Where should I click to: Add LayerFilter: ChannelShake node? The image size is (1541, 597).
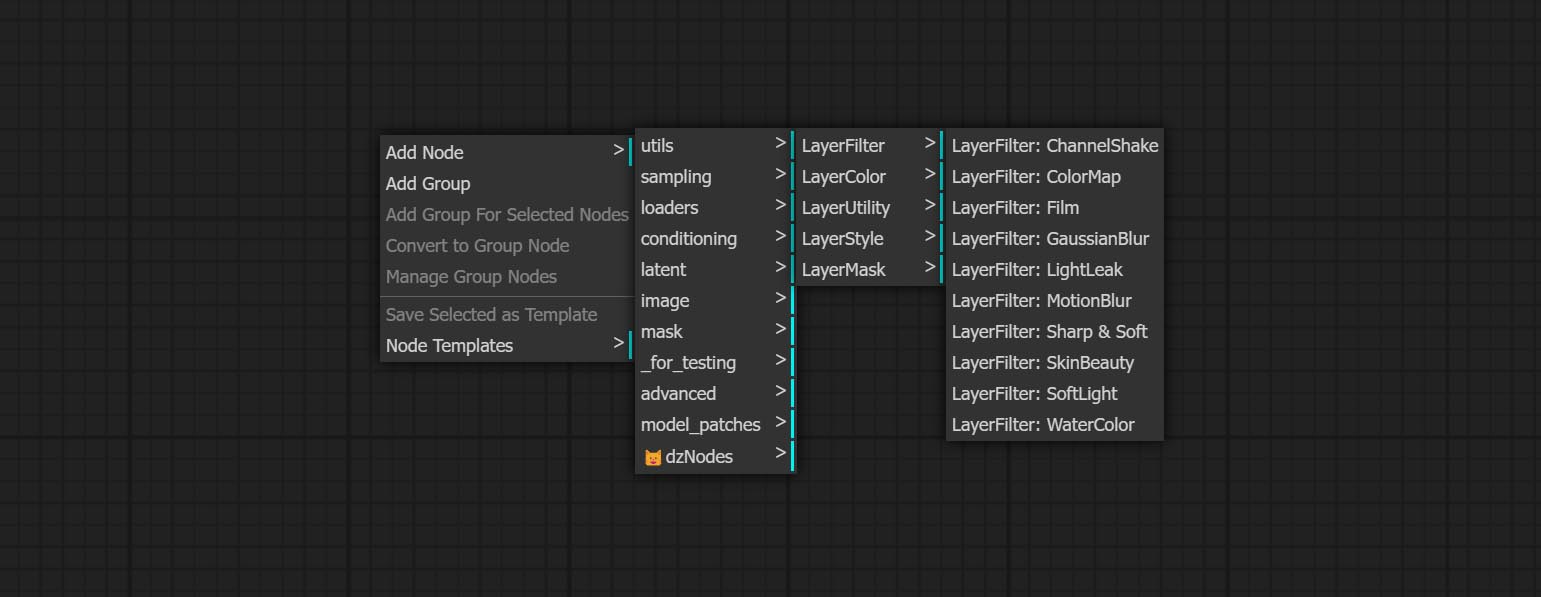point(1054,146)
